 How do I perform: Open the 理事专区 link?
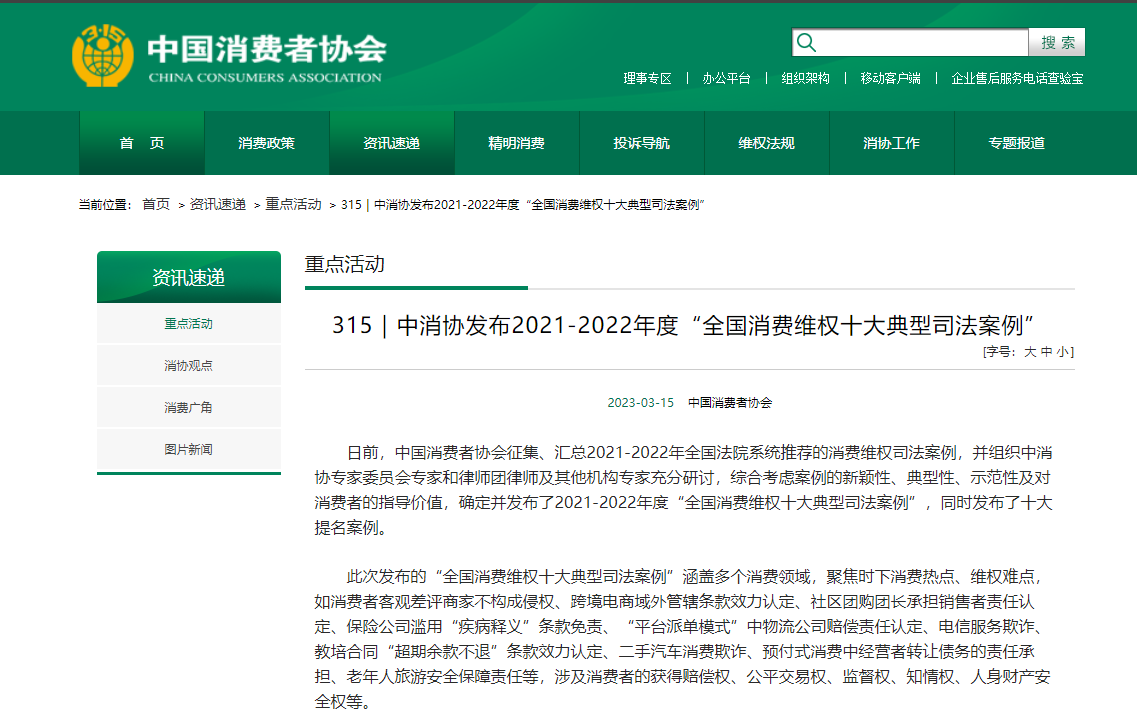(x=648, y=78)
